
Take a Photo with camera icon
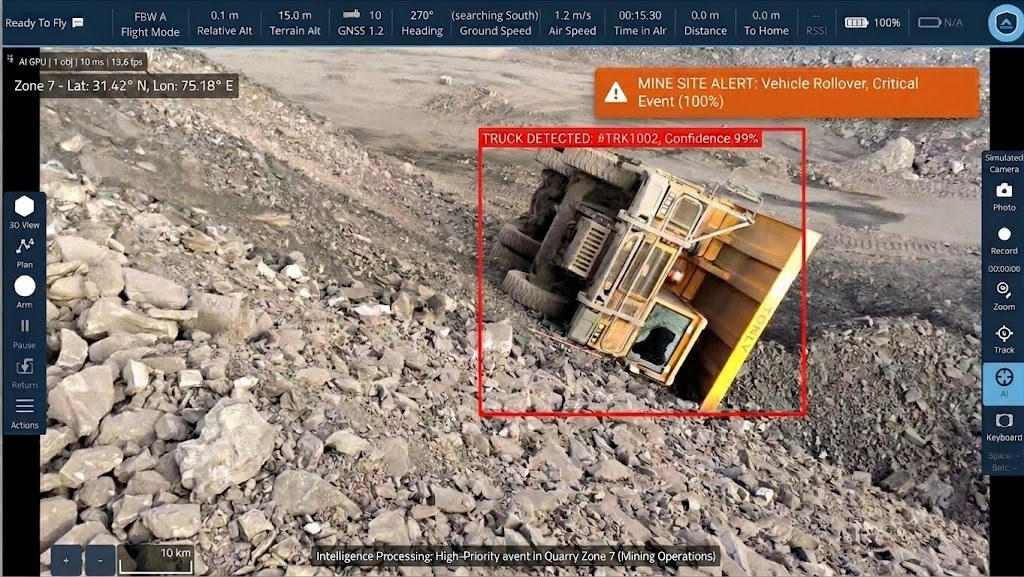tap(1004, 196)
